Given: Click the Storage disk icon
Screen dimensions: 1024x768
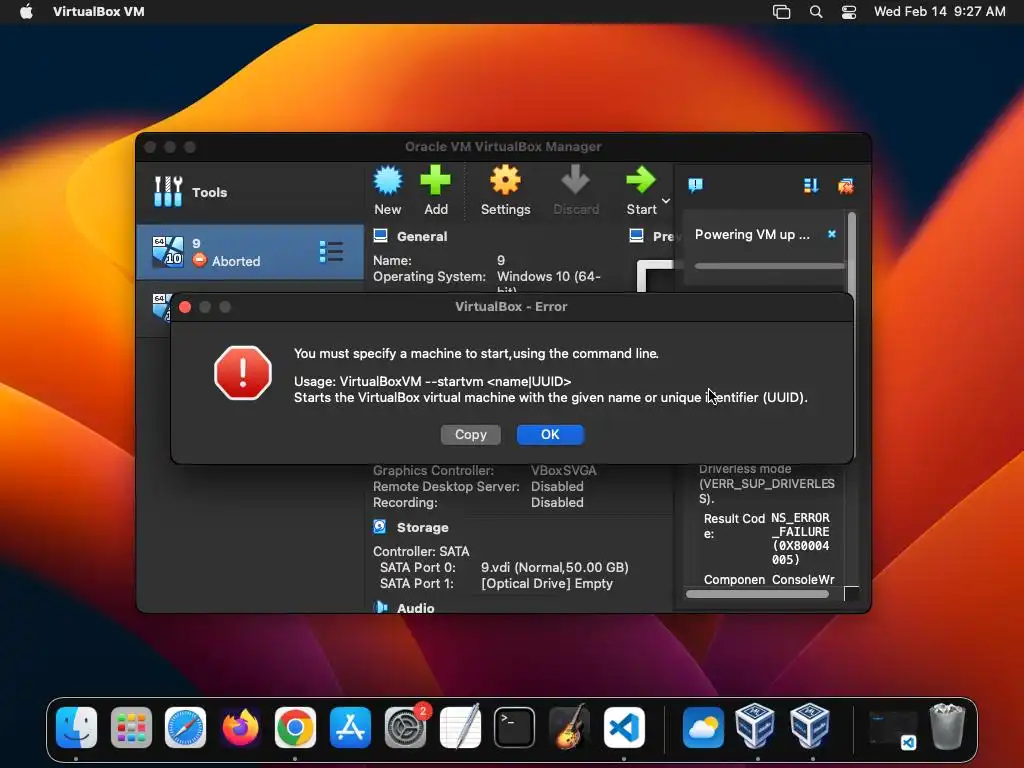Looking at the screenshot, I should [x=379, y=526].
